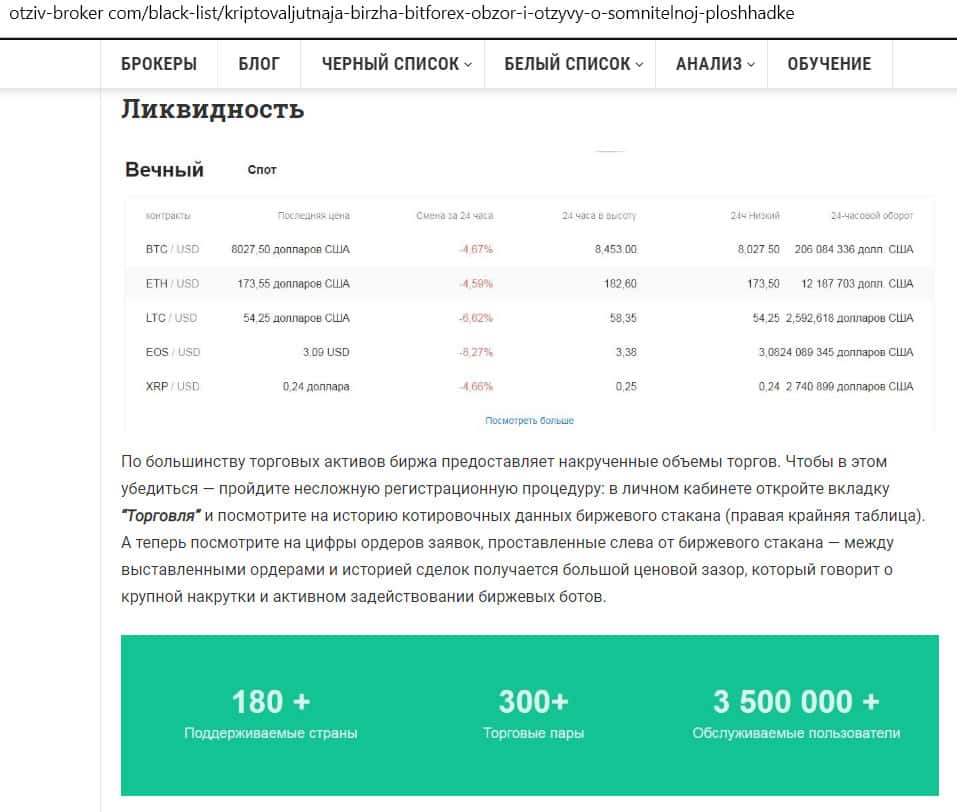This screenshot has width=957, height=812.
Task: Expand the ЧЕРНЫЙ СПИСОК dropdown menu
Action: [396, 64]
